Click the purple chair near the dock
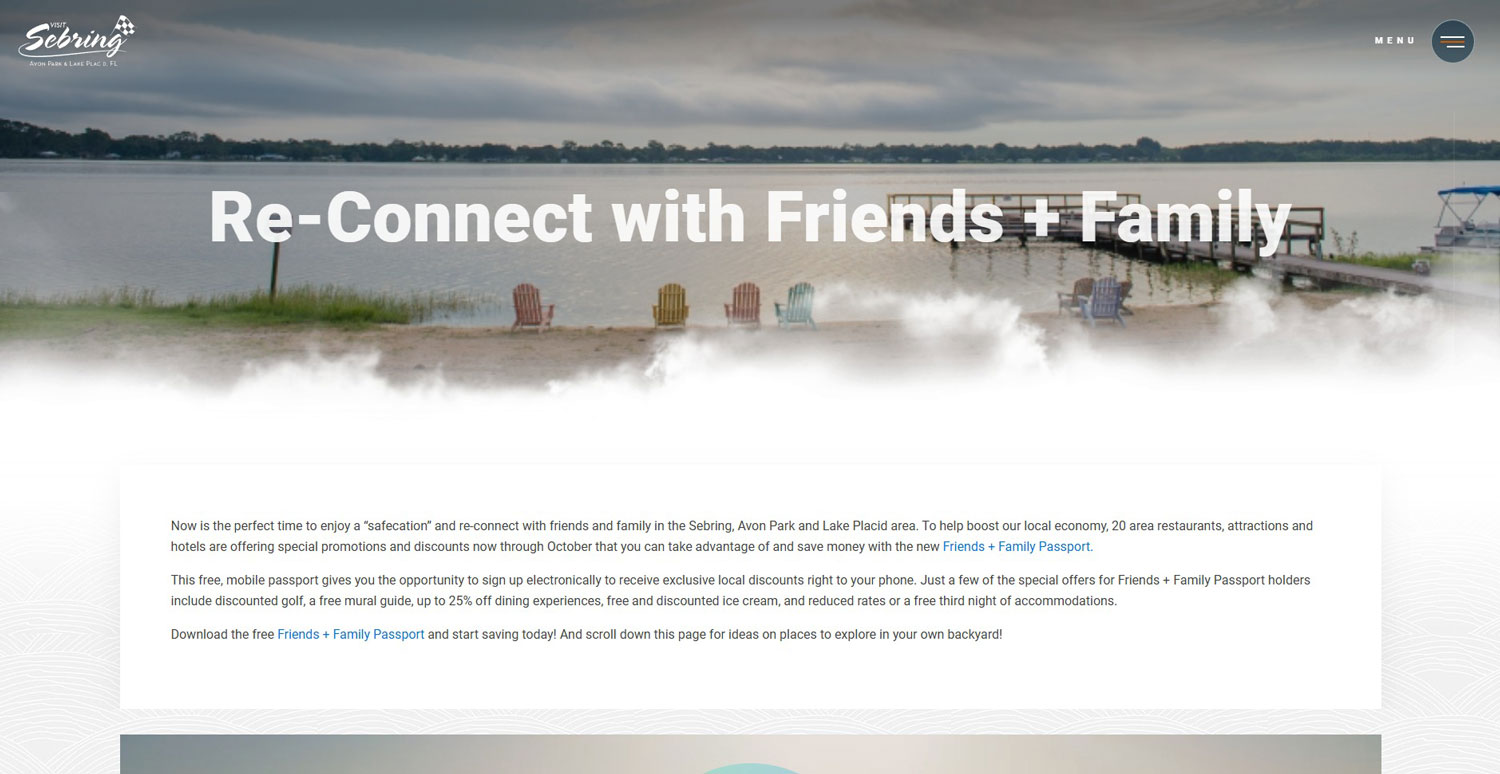The width and height of the screenshot is (1500, 774). click(1103, 299)
